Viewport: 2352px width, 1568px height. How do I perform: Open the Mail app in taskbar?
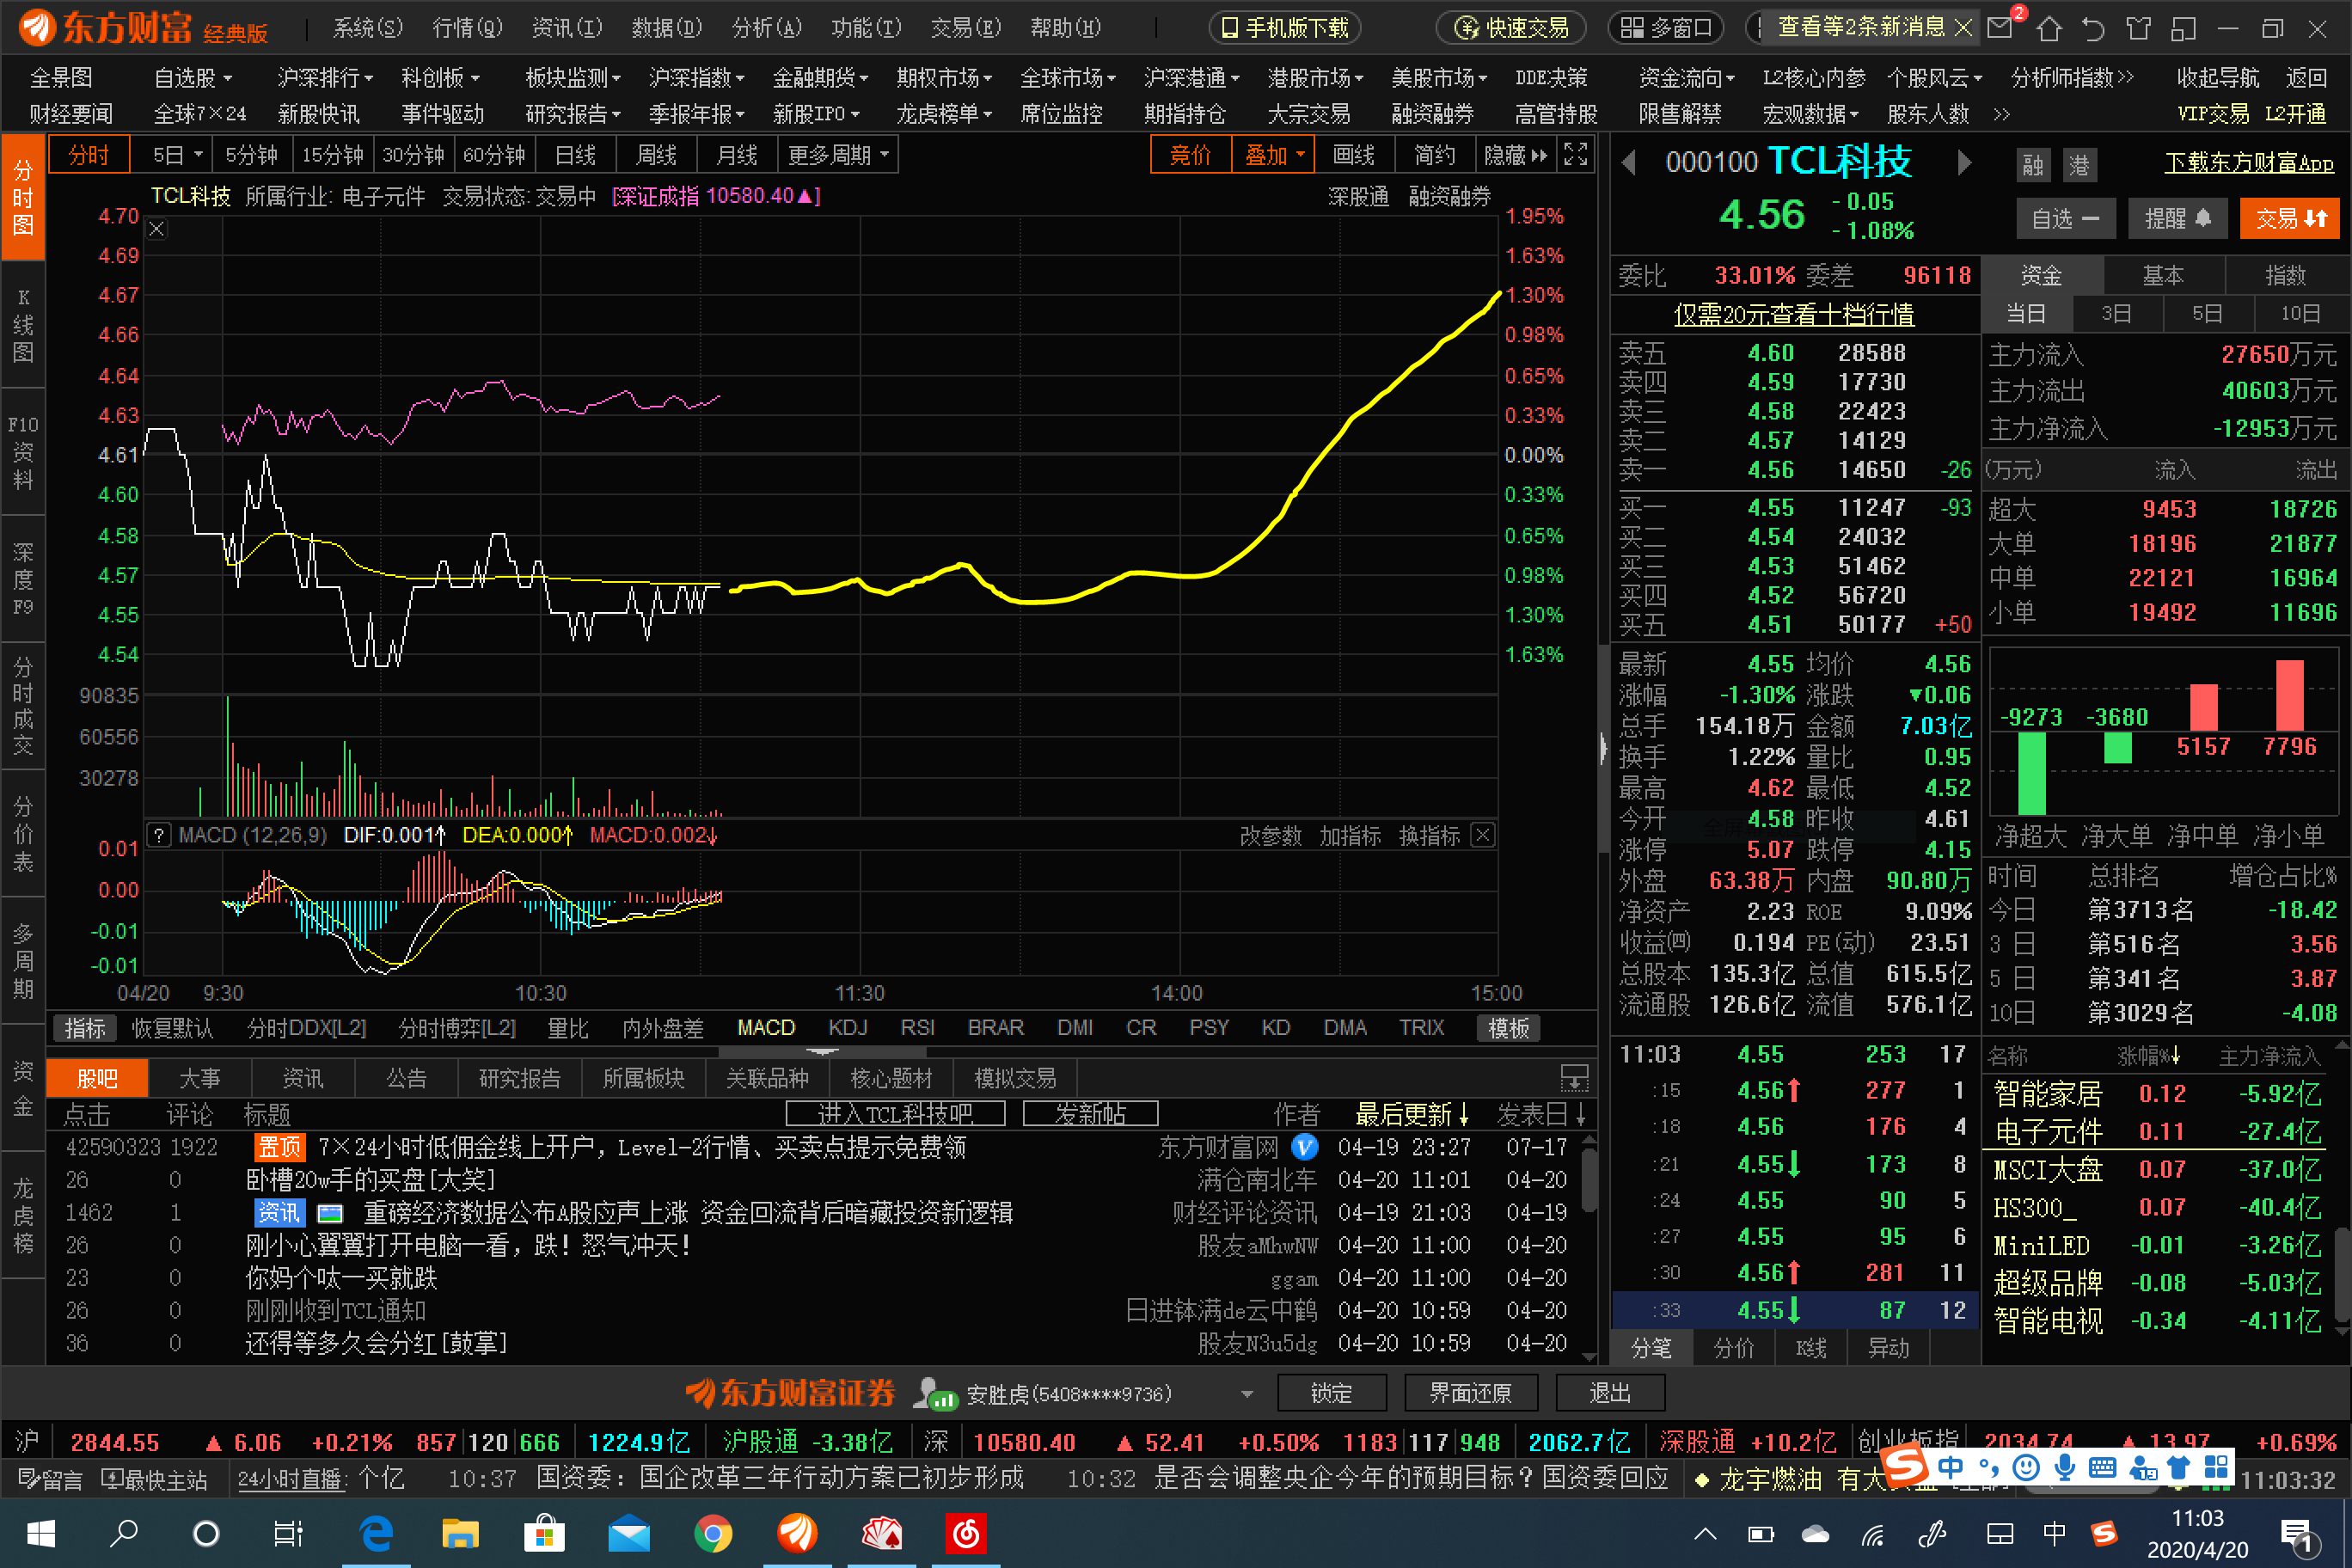pos(628,1533)
